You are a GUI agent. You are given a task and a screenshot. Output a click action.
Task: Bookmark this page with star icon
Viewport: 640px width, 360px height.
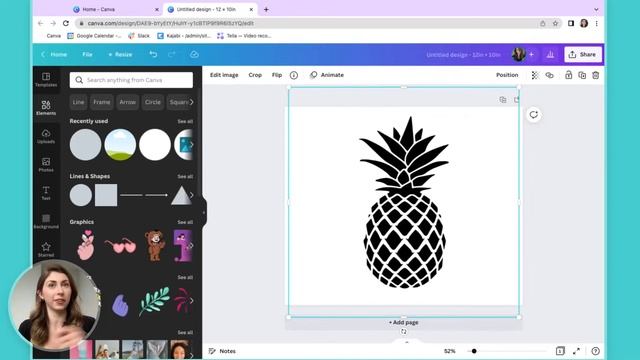point(555,23)
